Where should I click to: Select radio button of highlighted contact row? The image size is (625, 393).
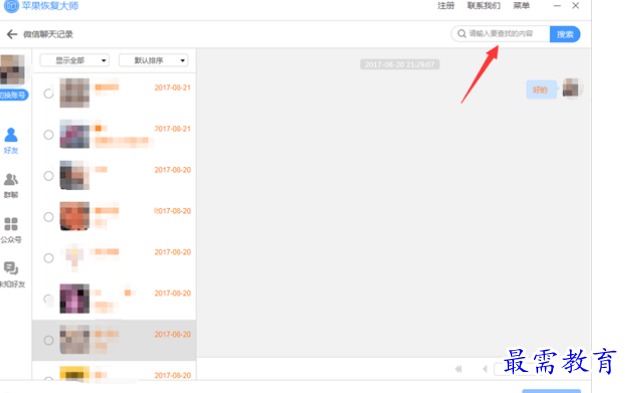49,340
